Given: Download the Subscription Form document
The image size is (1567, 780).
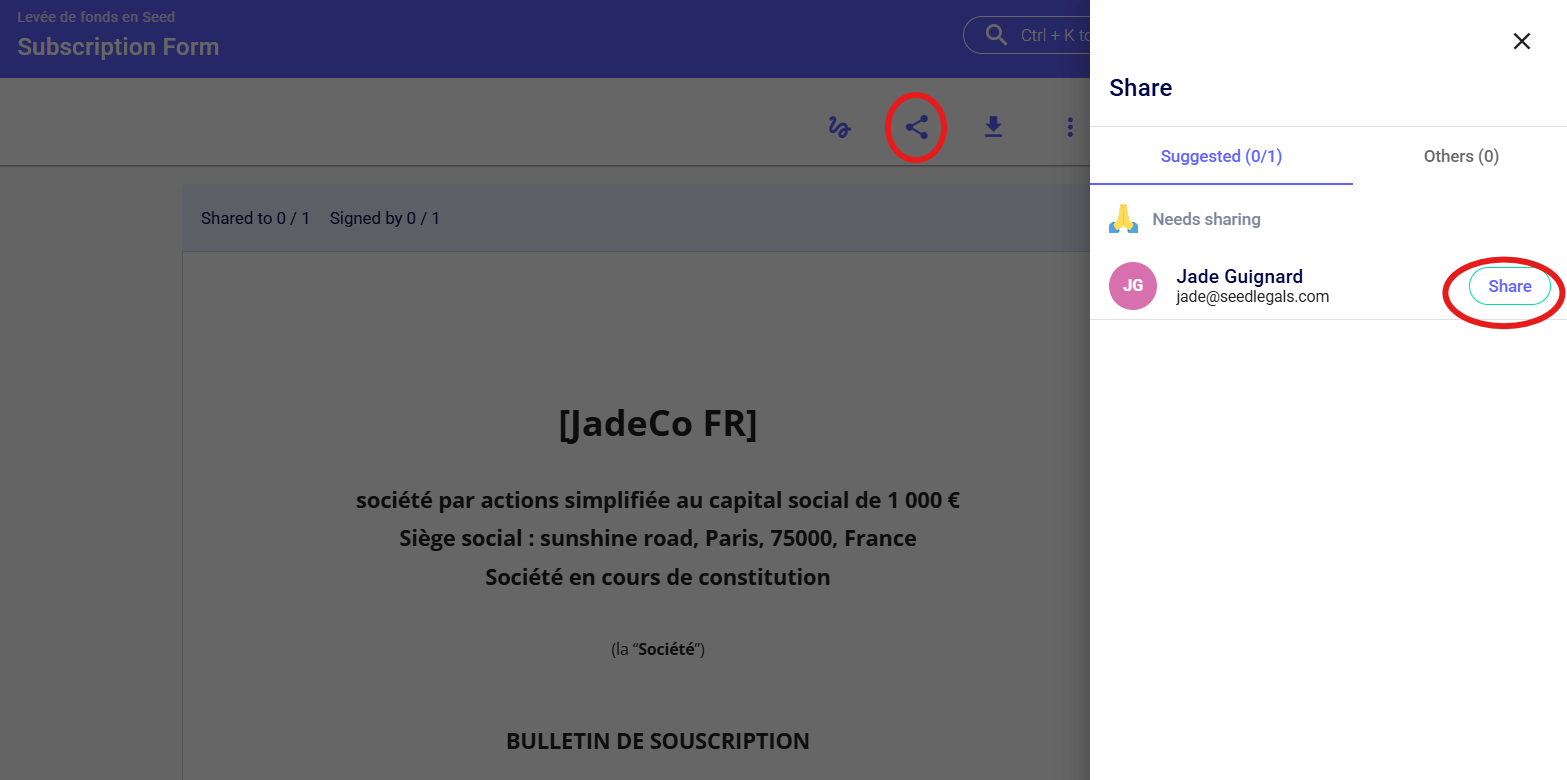Looking at the screenshot, I should point(993,127).
